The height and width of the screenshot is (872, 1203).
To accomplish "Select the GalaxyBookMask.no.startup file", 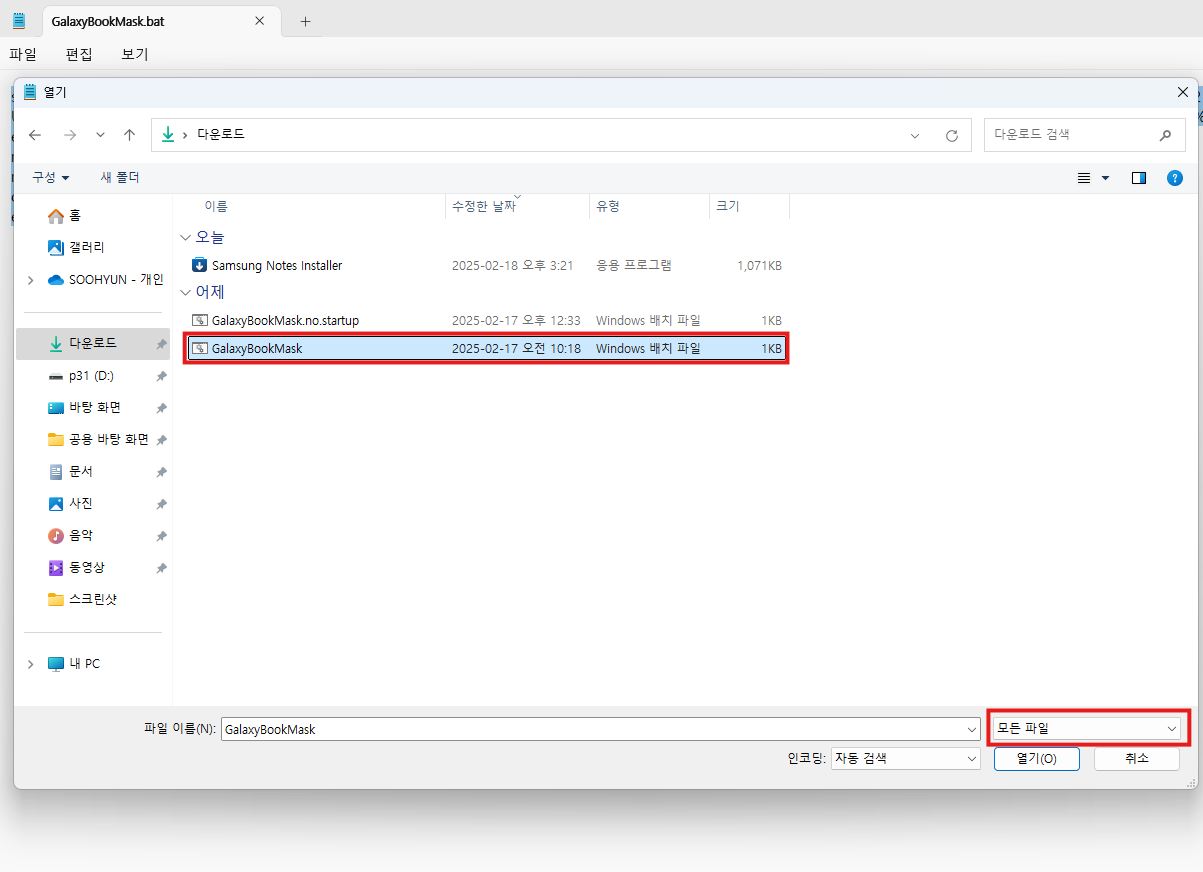I will [487, 321].
